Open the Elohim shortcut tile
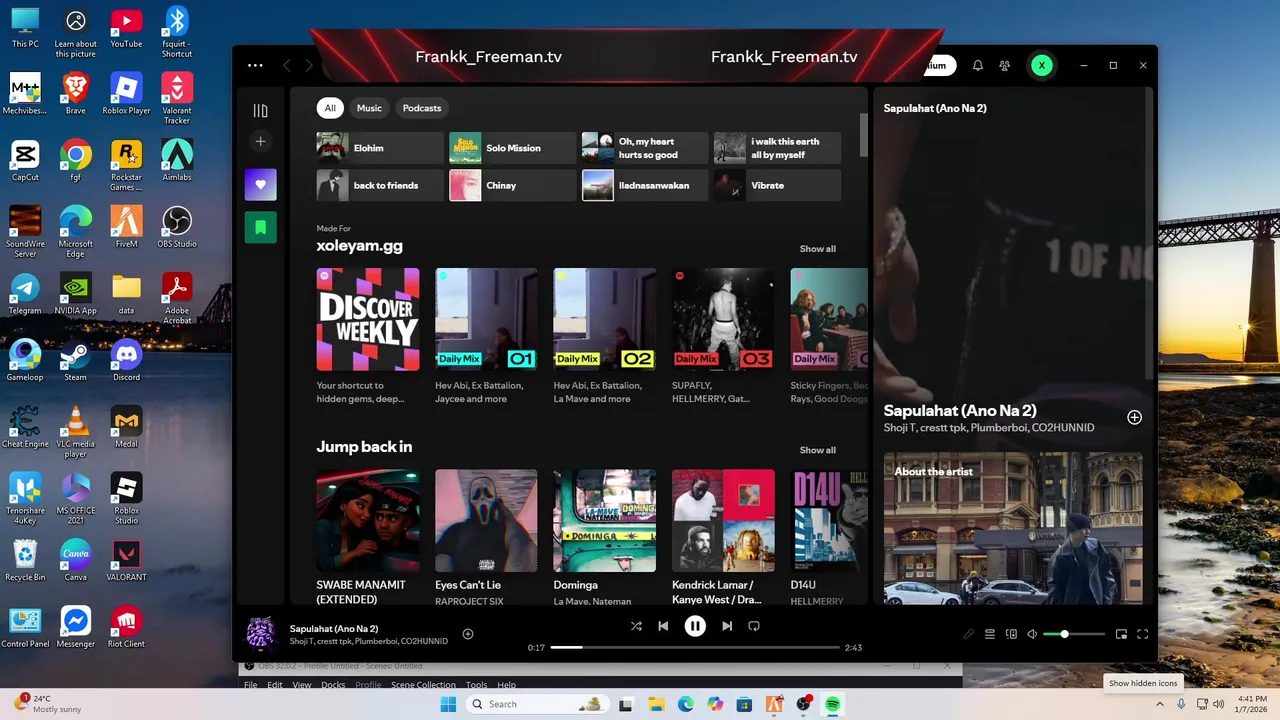This screenshot has height=720, width=1280. click(x=380, y=148)
